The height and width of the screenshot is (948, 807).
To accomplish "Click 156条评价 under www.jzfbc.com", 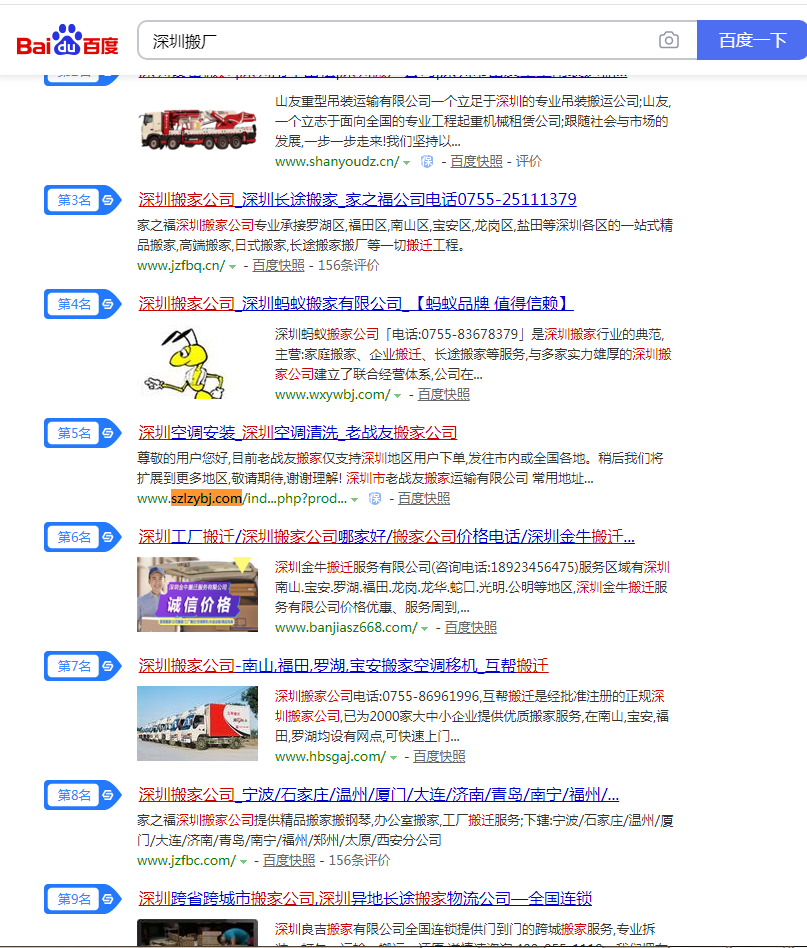I will 359,860.
